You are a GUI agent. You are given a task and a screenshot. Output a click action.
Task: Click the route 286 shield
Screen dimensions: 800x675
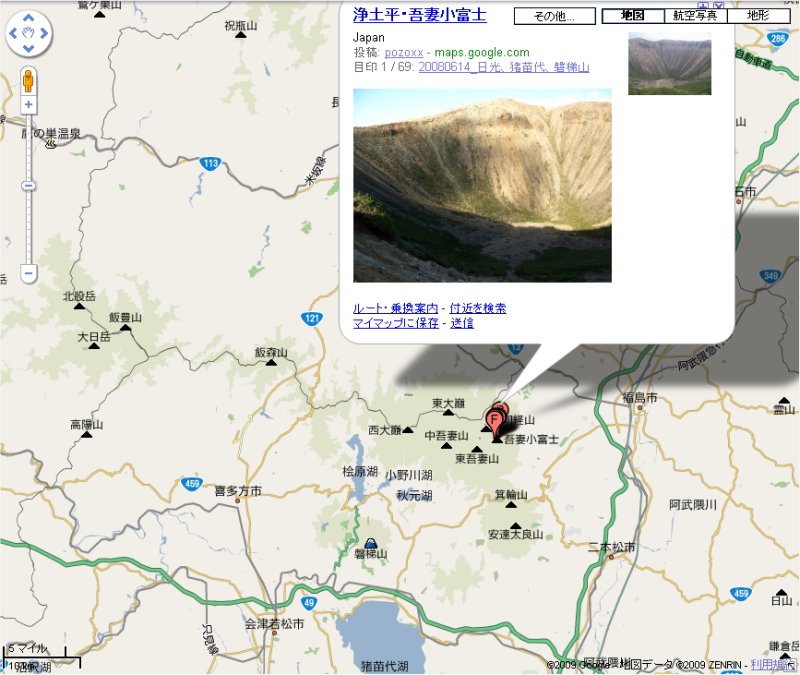tap(778, 38)
